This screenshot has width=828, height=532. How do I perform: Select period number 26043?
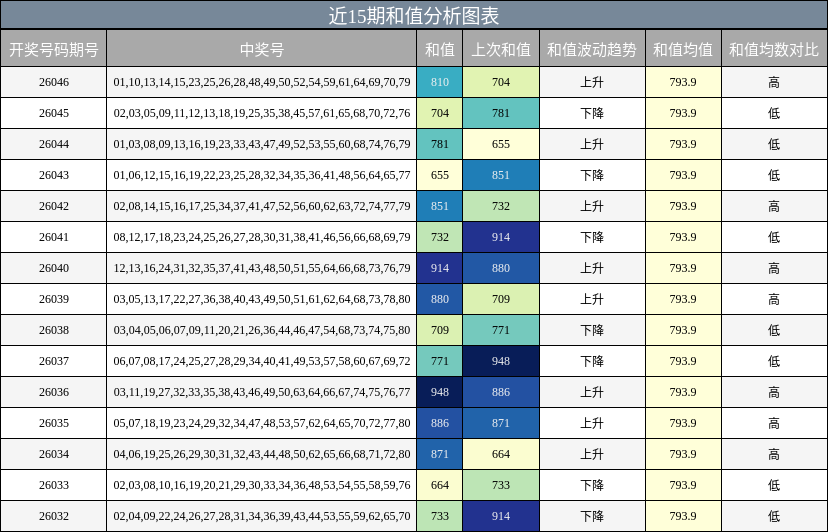click(x=54, y=175)
